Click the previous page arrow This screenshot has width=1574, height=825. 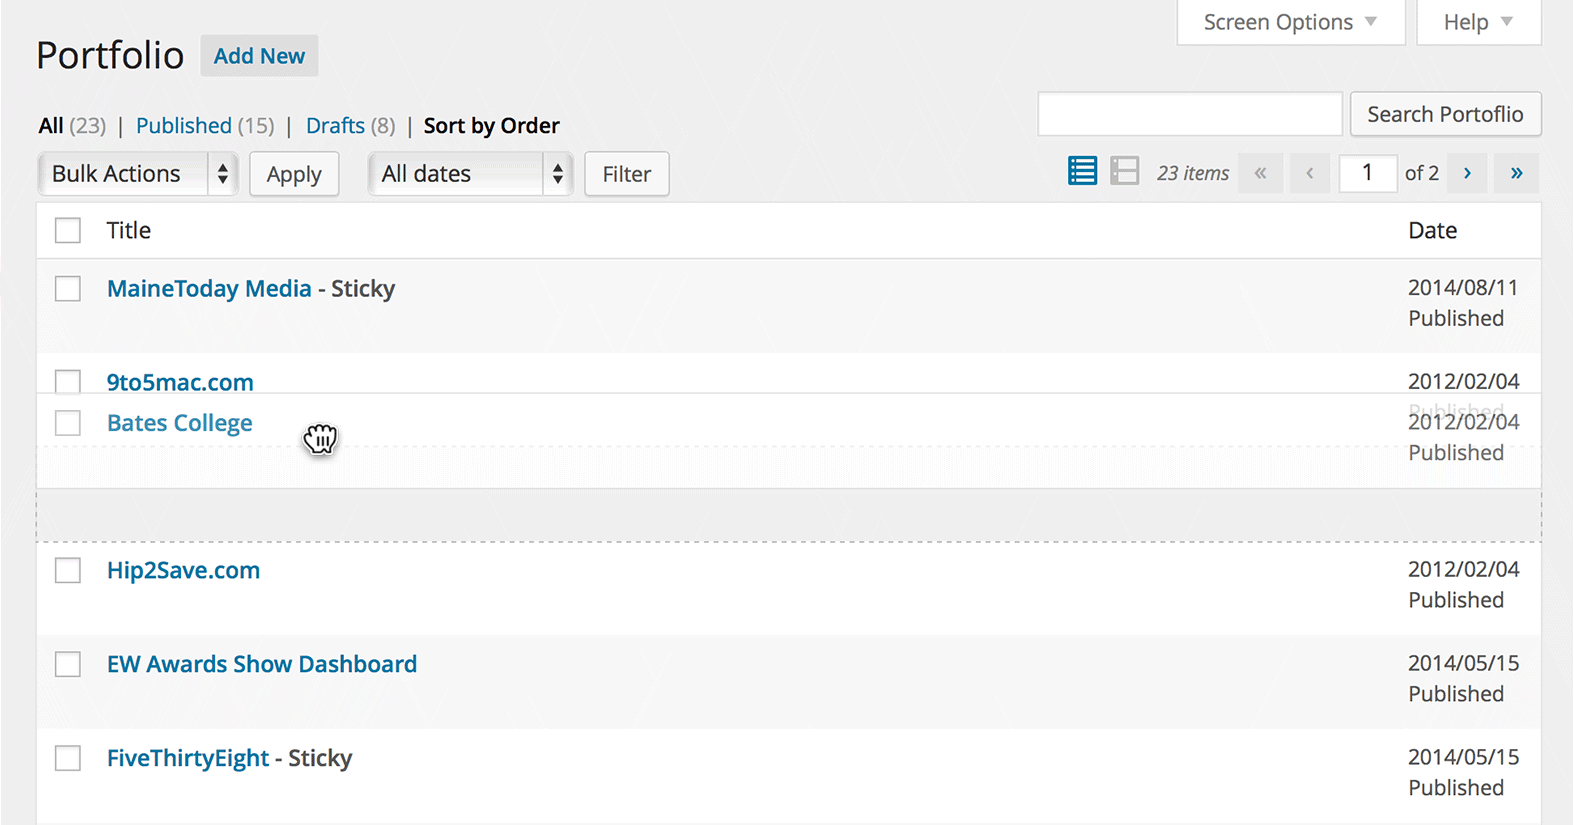(1310, 173)
